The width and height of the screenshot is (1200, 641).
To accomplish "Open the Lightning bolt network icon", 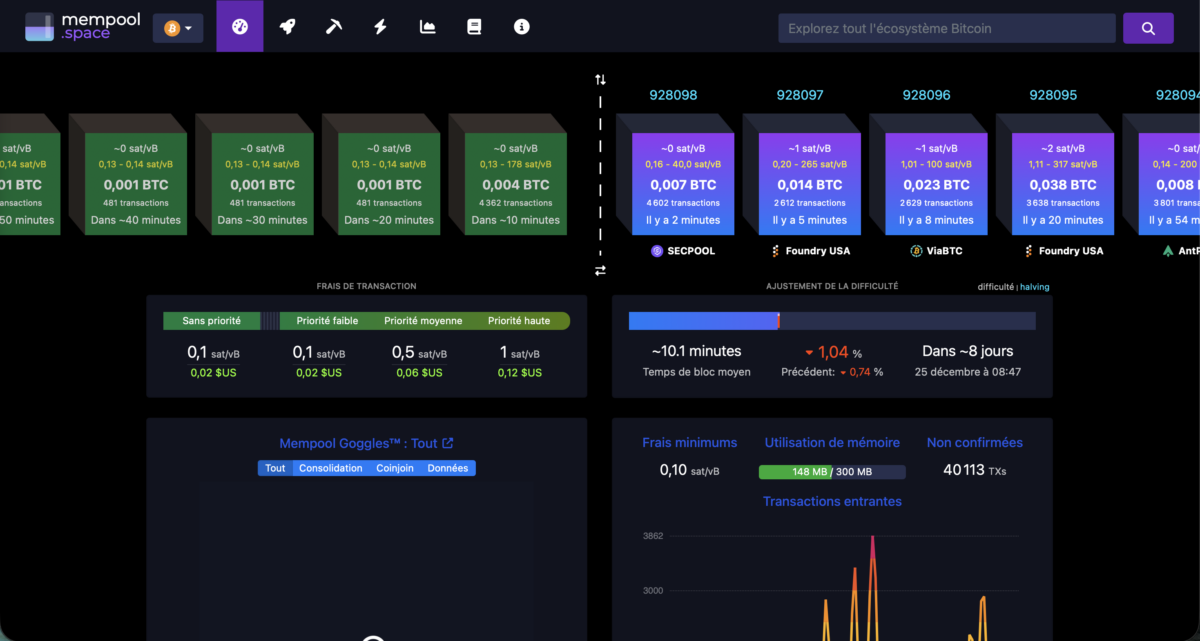I will coord(380,27).
